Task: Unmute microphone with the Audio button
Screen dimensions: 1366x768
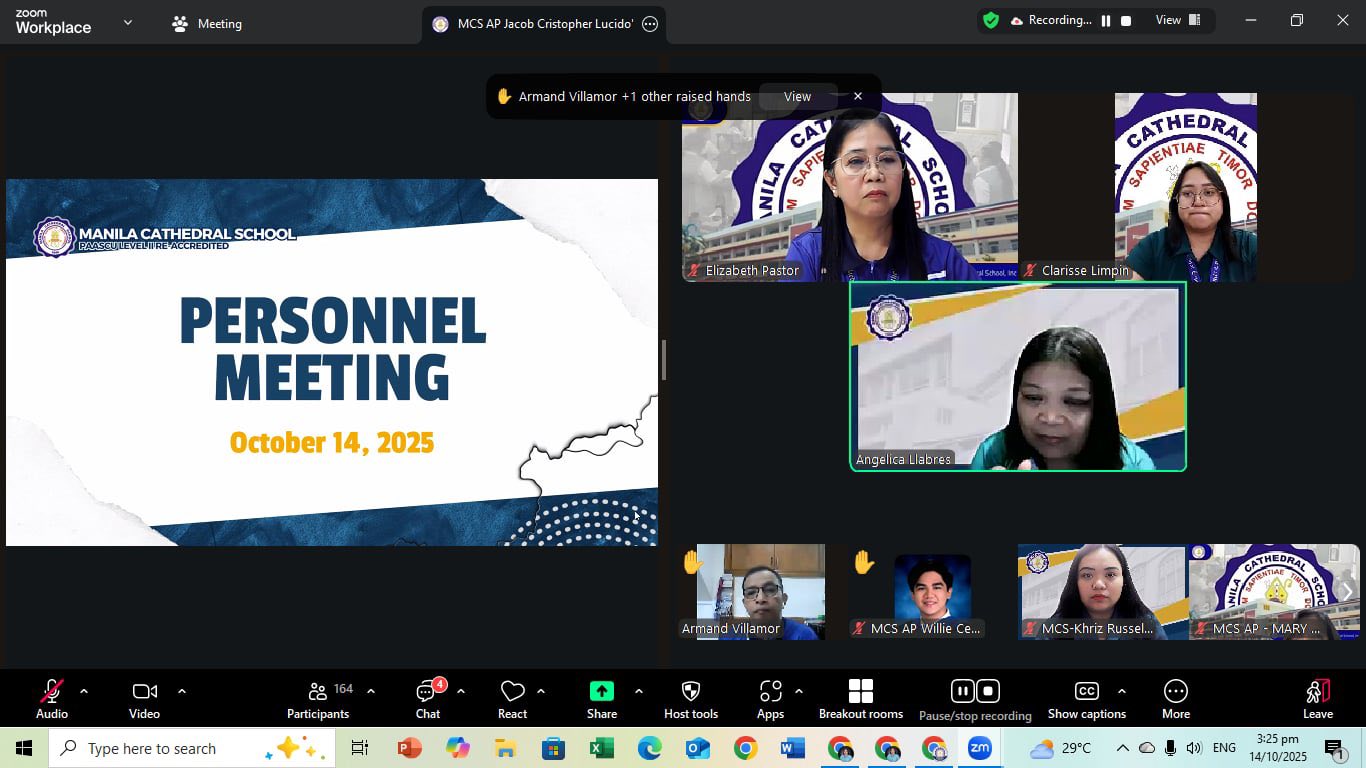Action: (x=52, y=698)
